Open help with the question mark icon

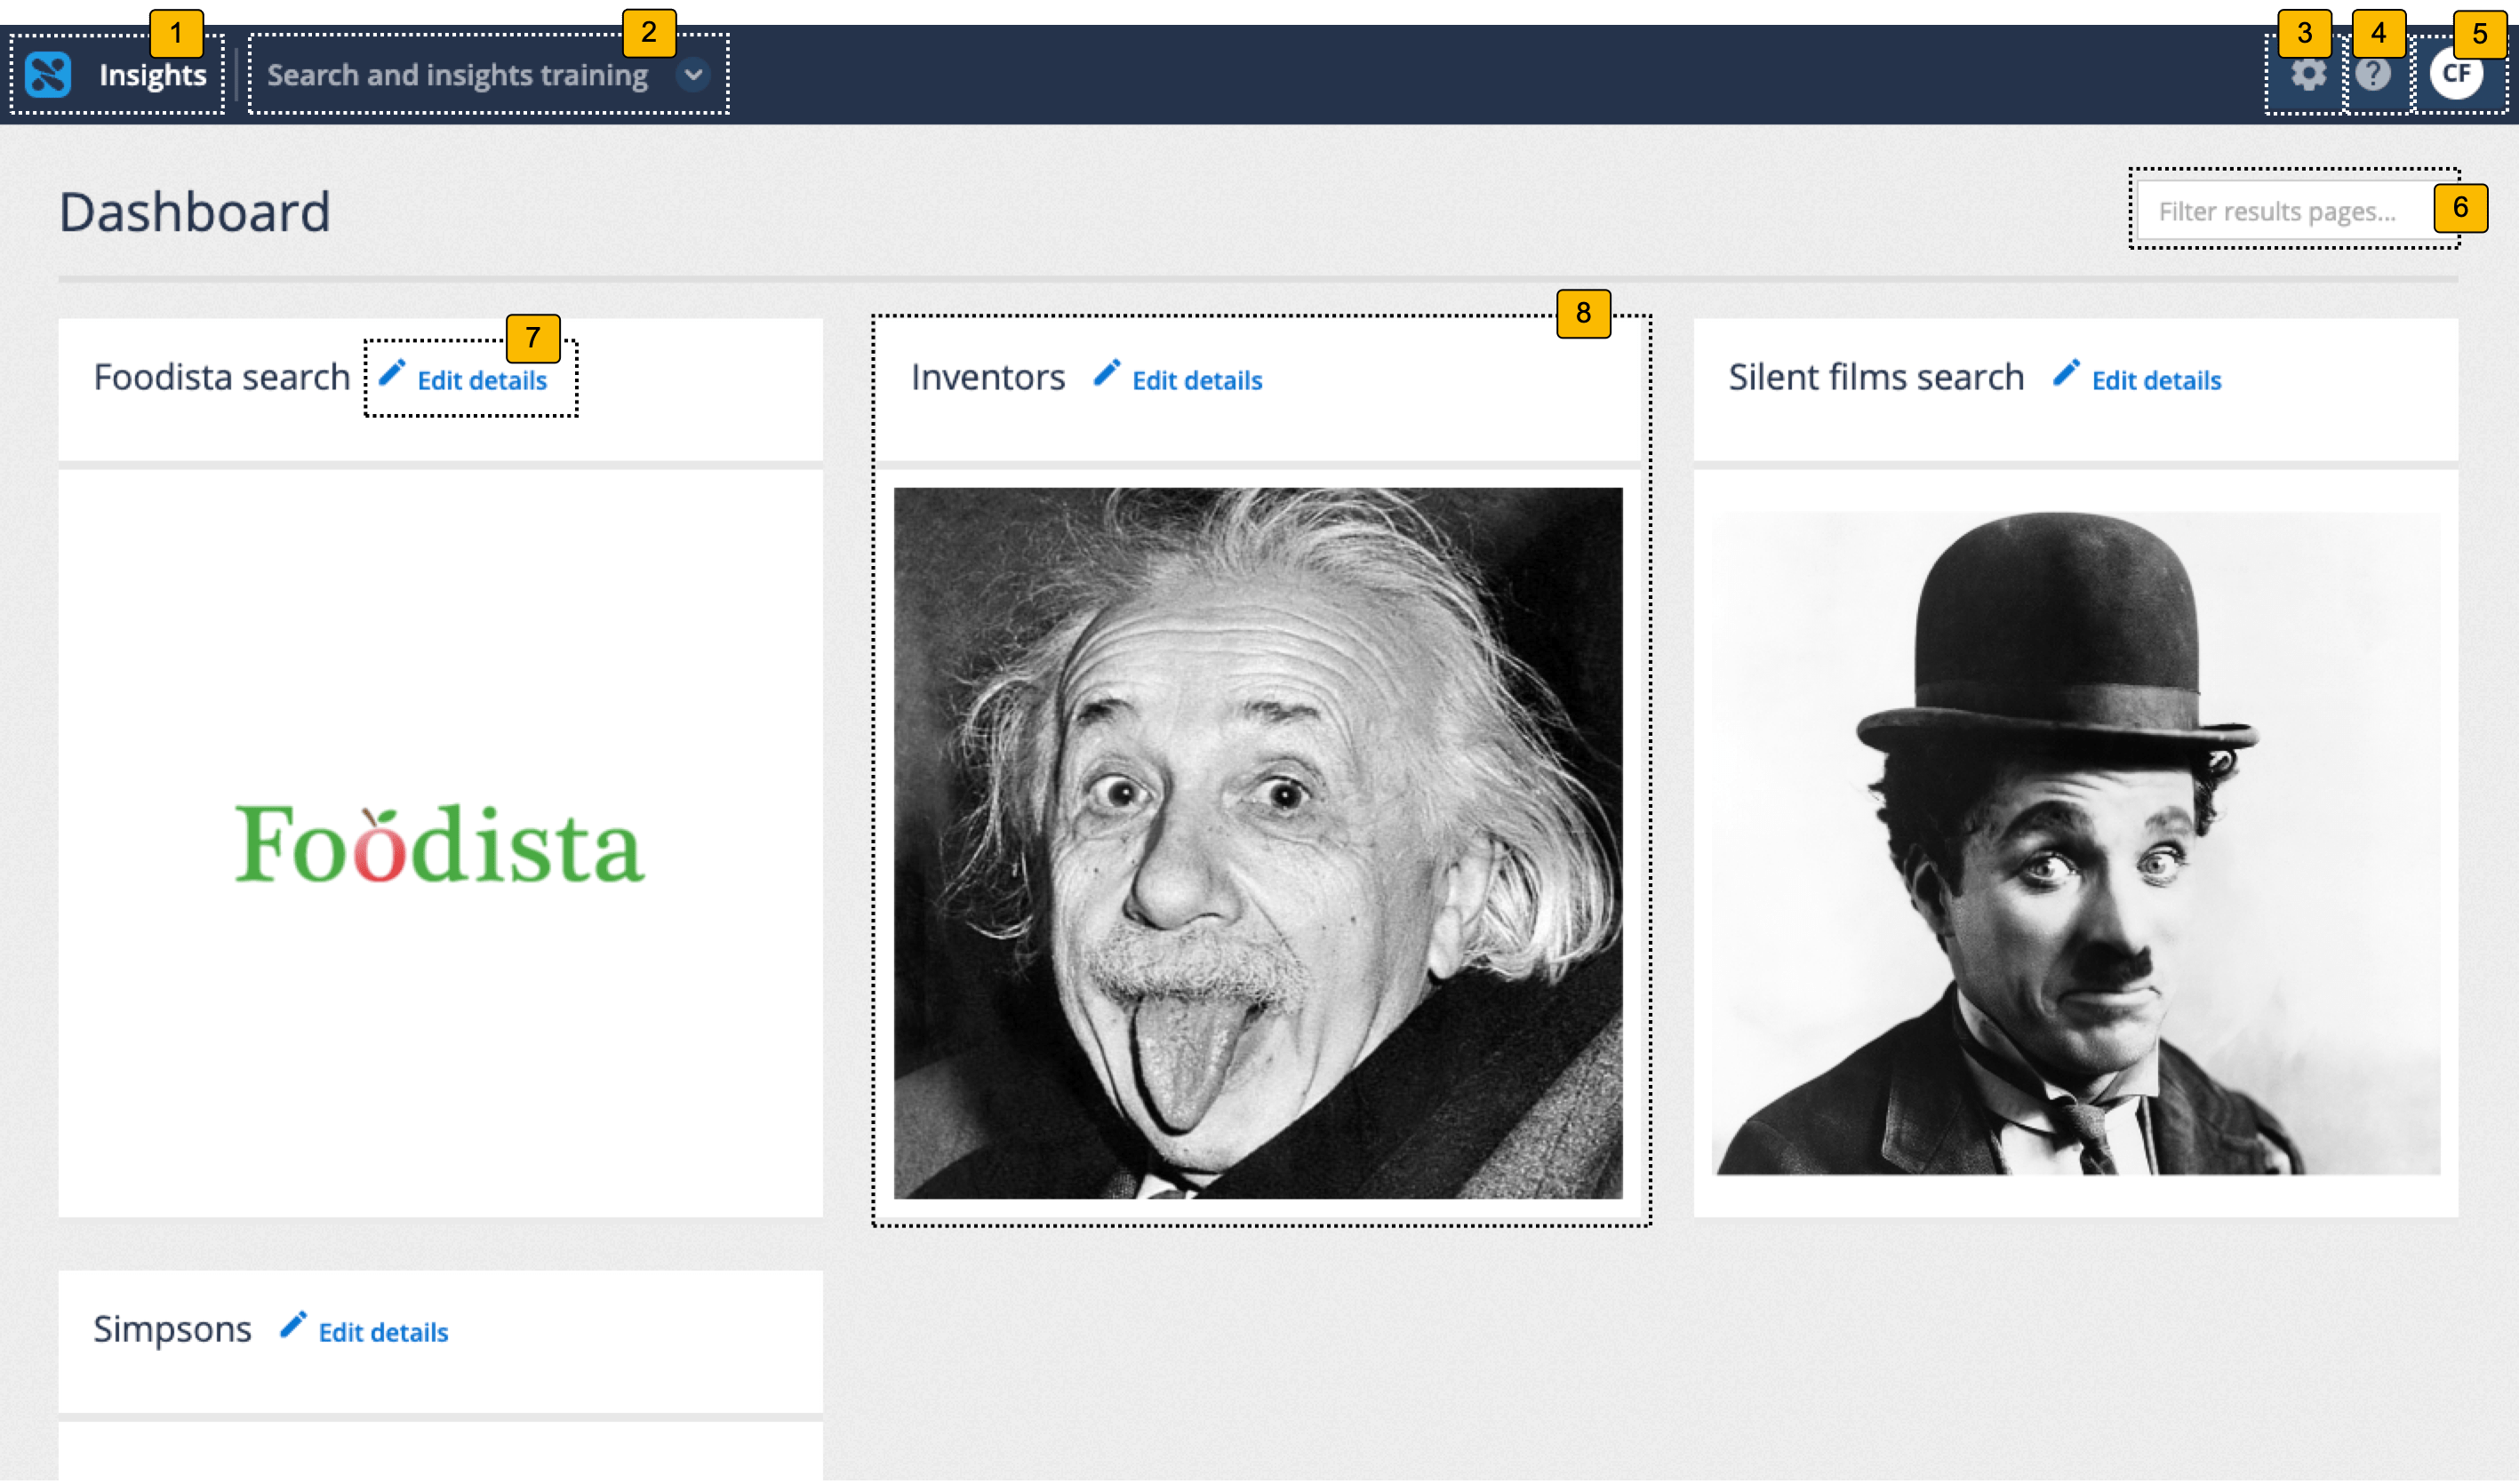click(x=2372, y=74)
